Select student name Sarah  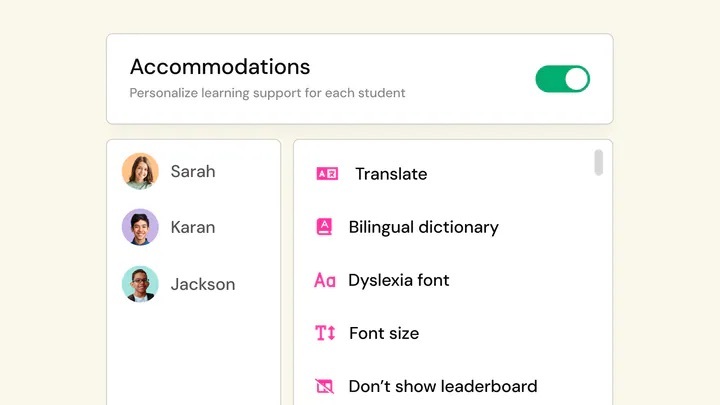click(x=193, y=171)
